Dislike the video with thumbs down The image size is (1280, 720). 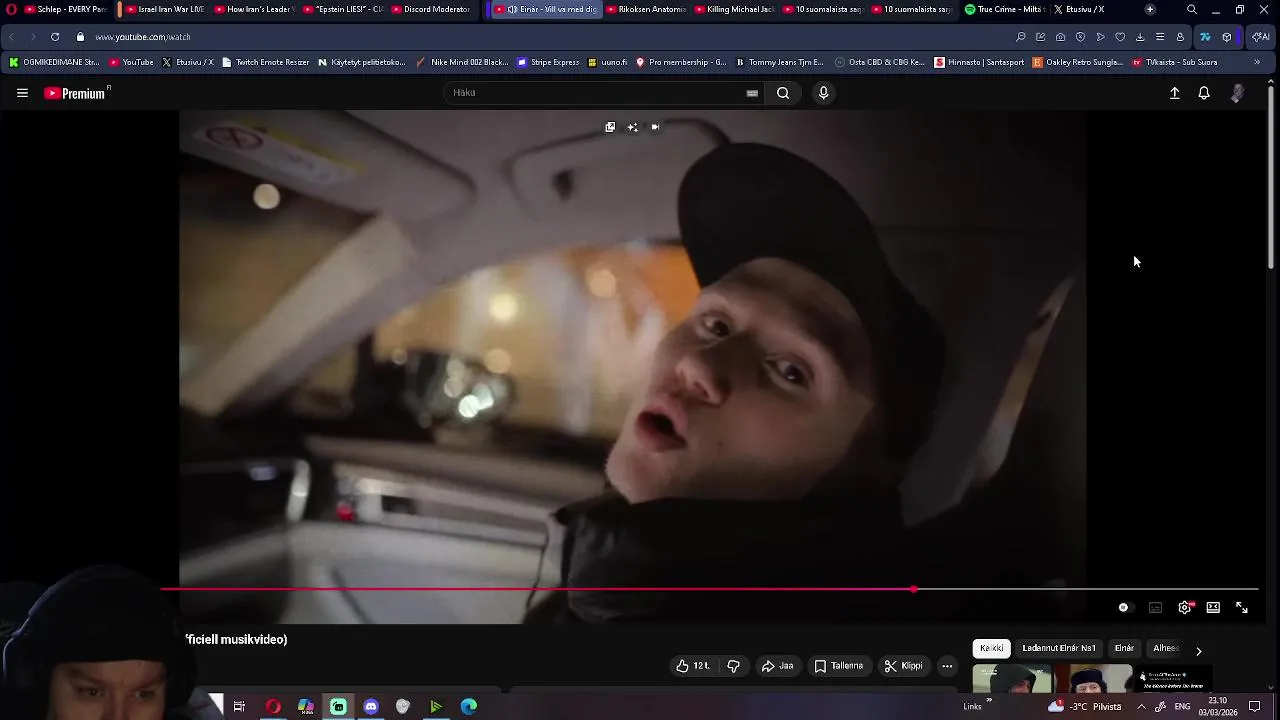pos(733,666)
